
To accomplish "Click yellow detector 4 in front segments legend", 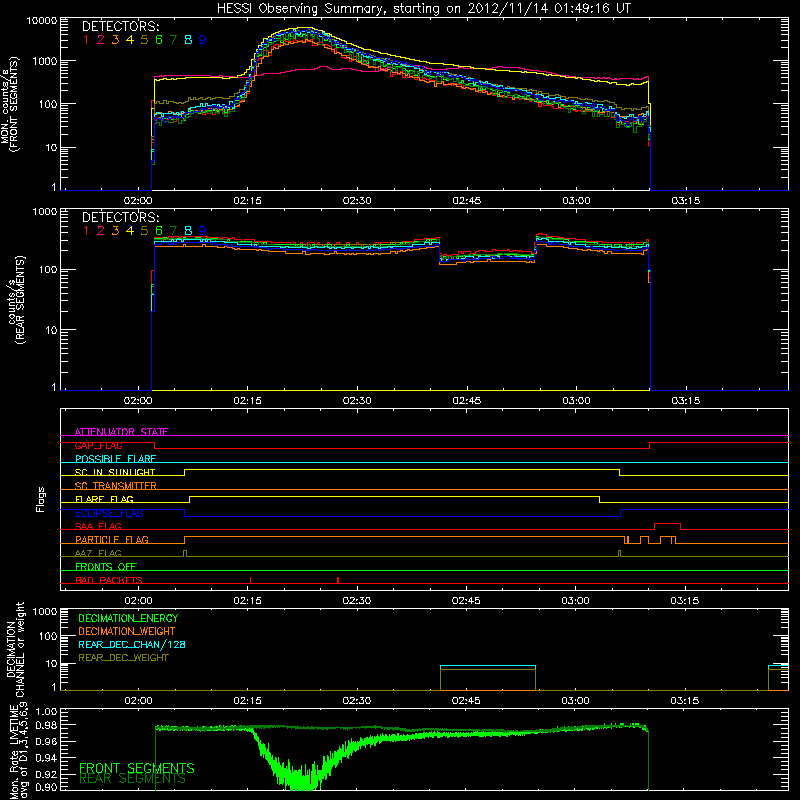I will point(130,40).
